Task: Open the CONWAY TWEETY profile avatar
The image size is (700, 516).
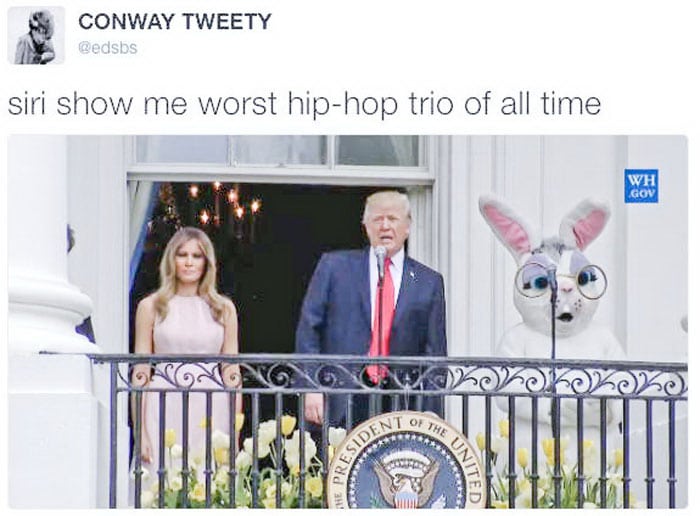Action: (36, 36)
